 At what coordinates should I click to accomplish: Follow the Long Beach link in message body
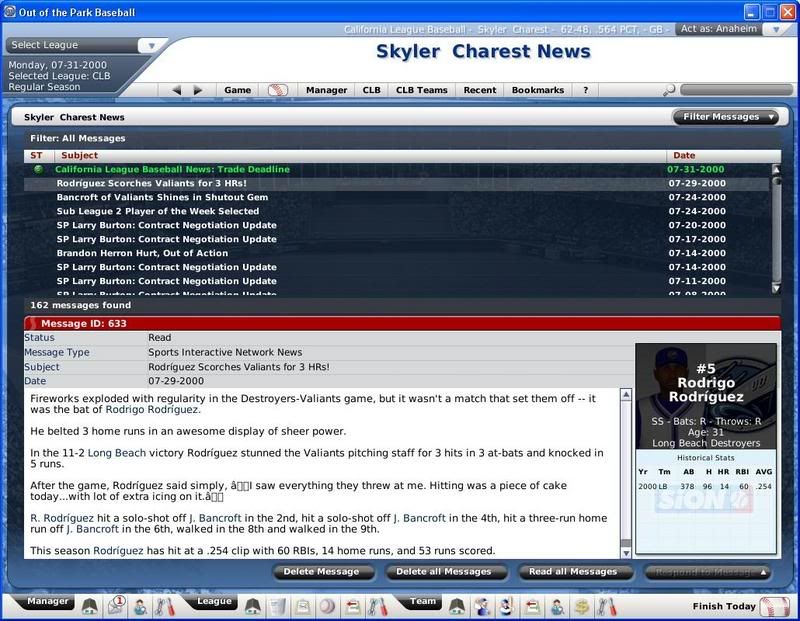117,453
